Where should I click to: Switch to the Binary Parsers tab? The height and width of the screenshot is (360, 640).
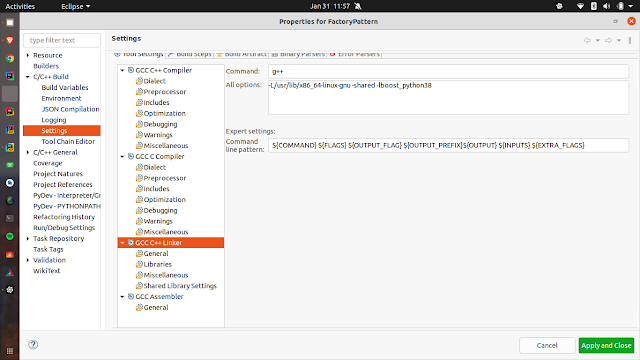(x=298, y=54)
